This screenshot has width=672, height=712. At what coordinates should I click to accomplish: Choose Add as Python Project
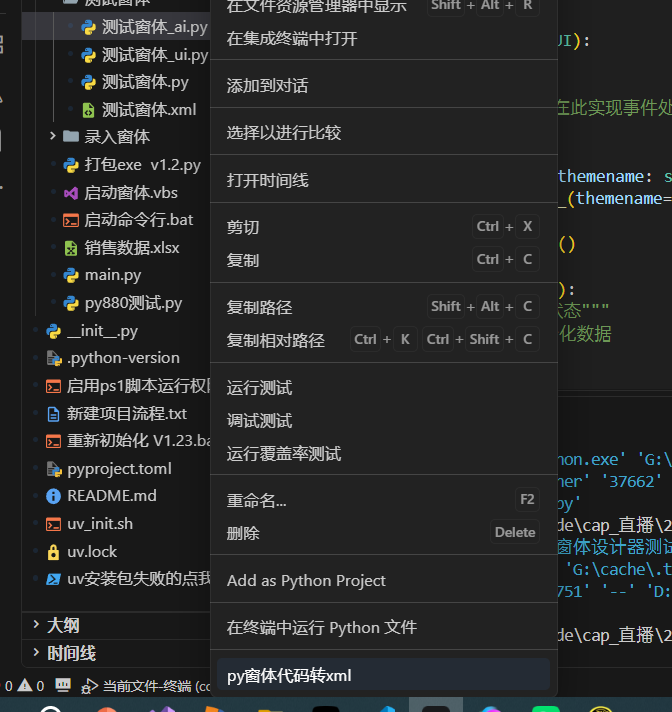(x=384, y=580)
